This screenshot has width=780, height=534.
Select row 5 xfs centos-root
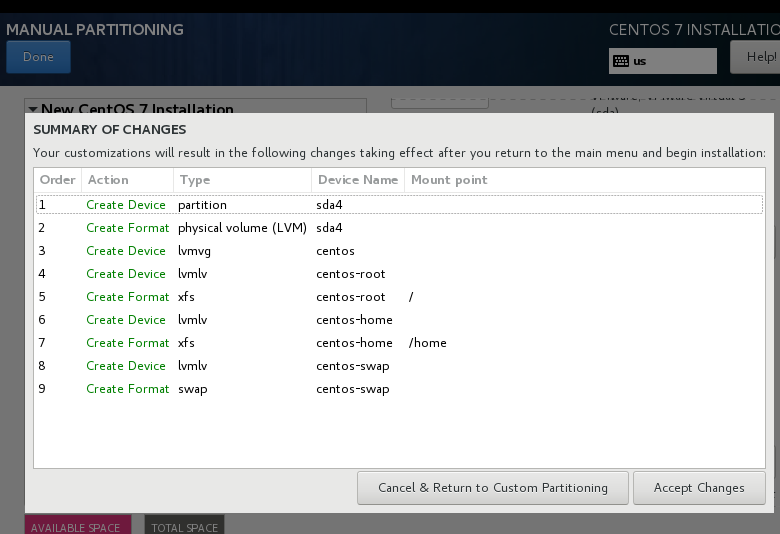tap(399, 297)
